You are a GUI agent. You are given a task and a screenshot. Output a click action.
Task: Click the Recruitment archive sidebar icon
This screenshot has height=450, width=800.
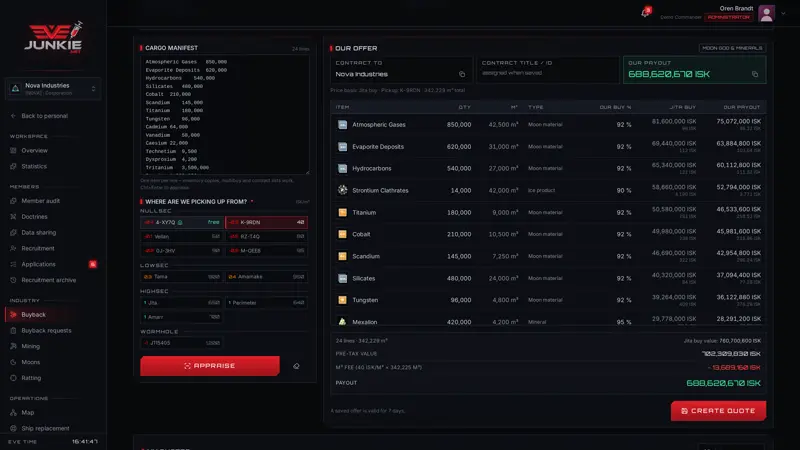tap(13, 280)
